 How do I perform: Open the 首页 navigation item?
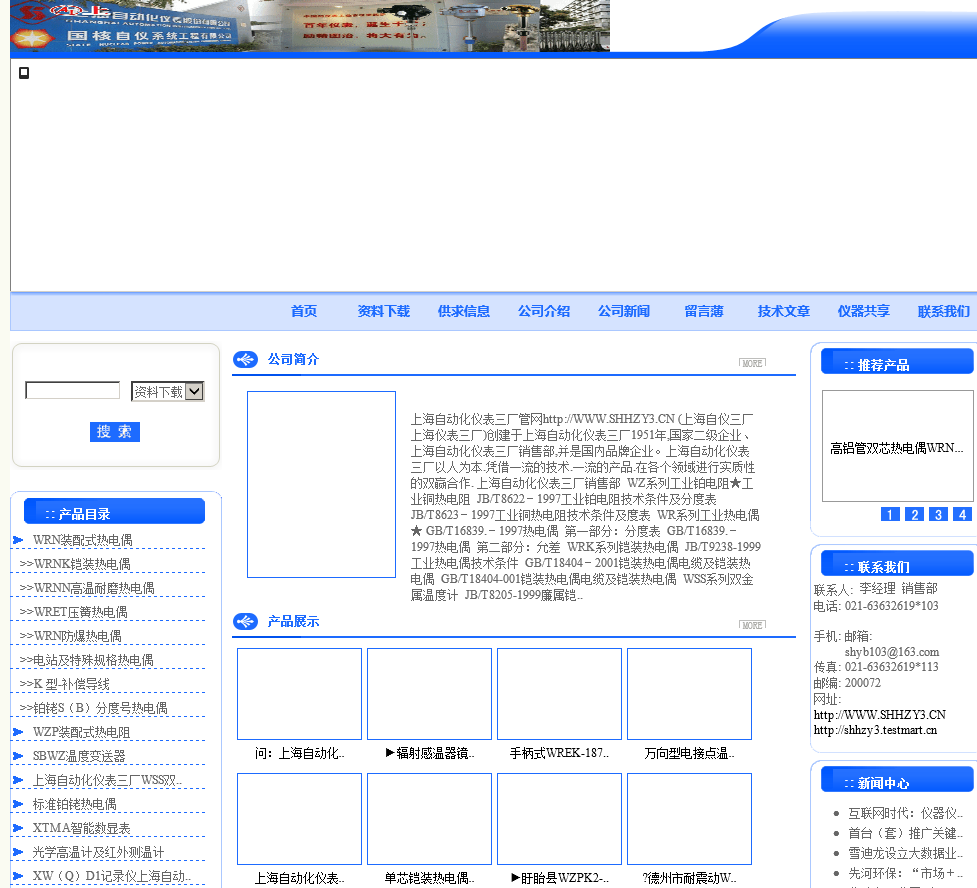[x=303, y=311]
